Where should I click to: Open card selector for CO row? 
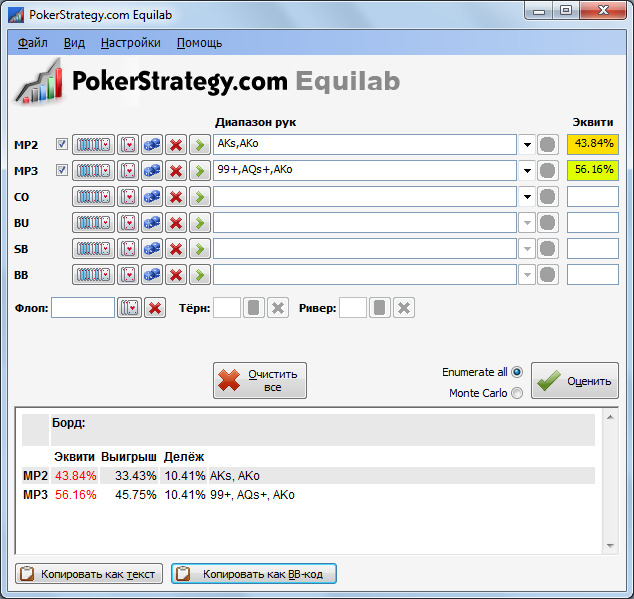128,197
